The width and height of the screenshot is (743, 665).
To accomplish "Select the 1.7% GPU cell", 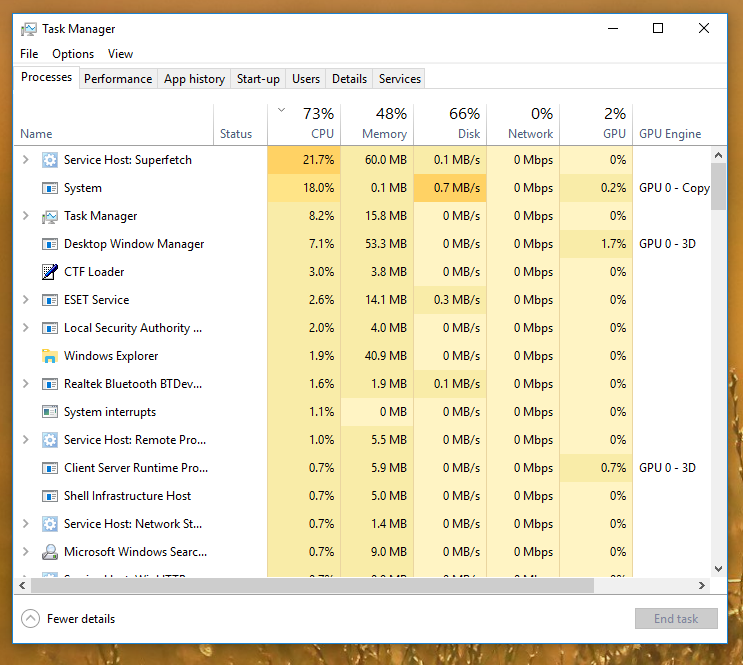I will point(596,244).
